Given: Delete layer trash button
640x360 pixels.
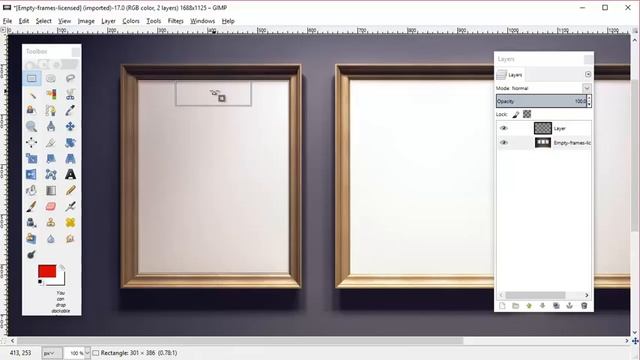Looking at the screenshot, I should point(584,306).
